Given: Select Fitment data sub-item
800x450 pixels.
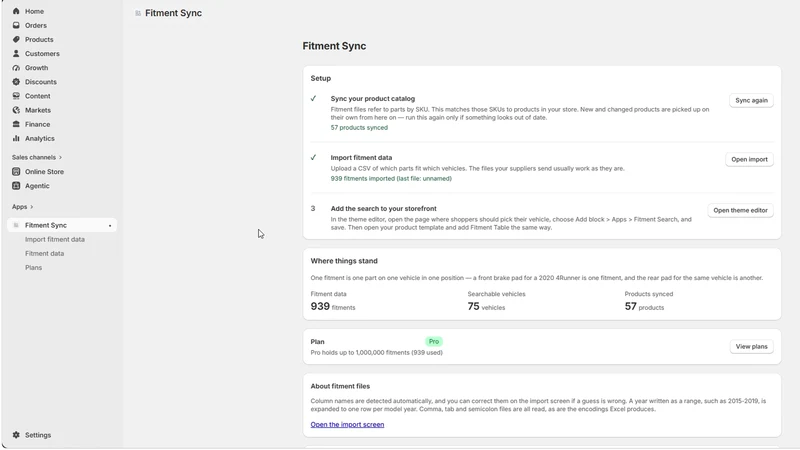Looking at the screenshot, I should 44,254.
